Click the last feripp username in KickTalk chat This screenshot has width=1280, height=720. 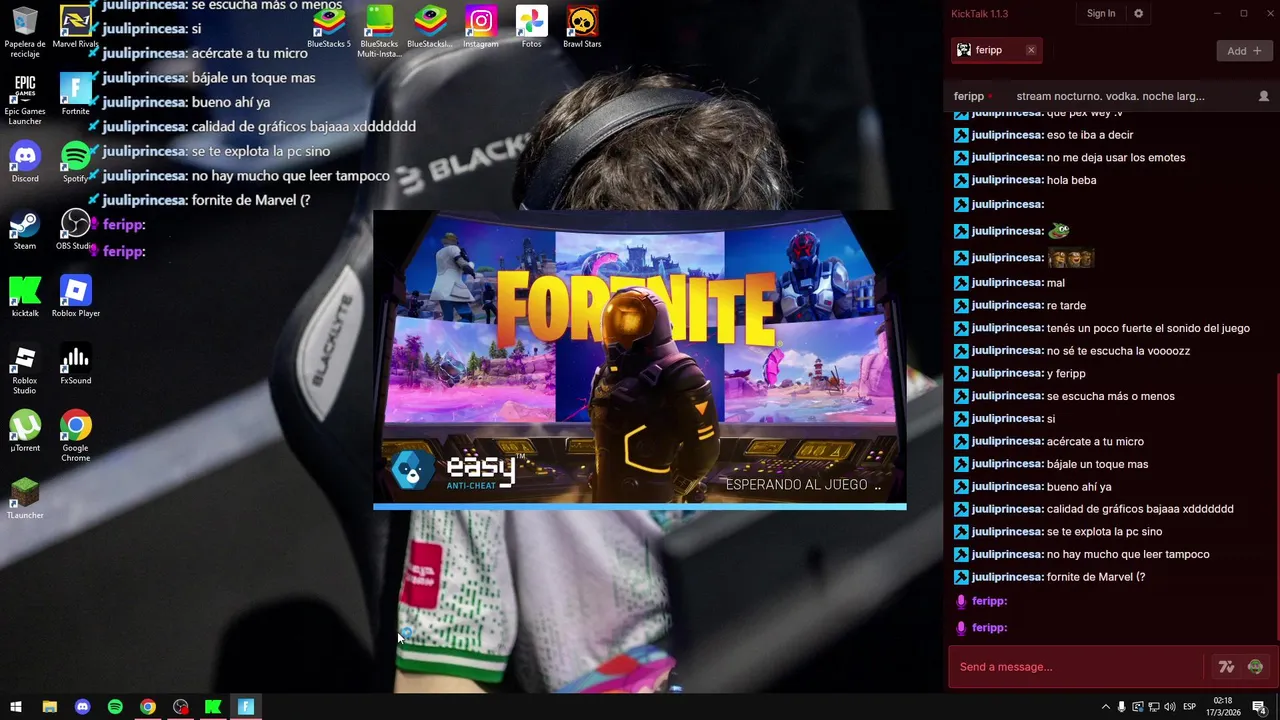(989, 628)
